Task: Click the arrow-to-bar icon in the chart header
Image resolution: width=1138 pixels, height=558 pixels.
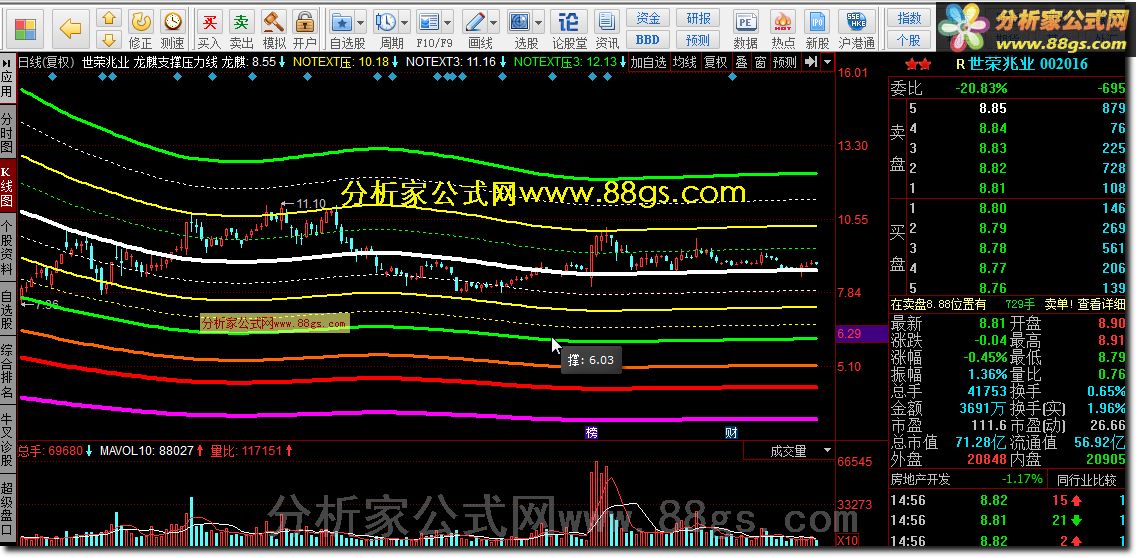Action: 811,62
